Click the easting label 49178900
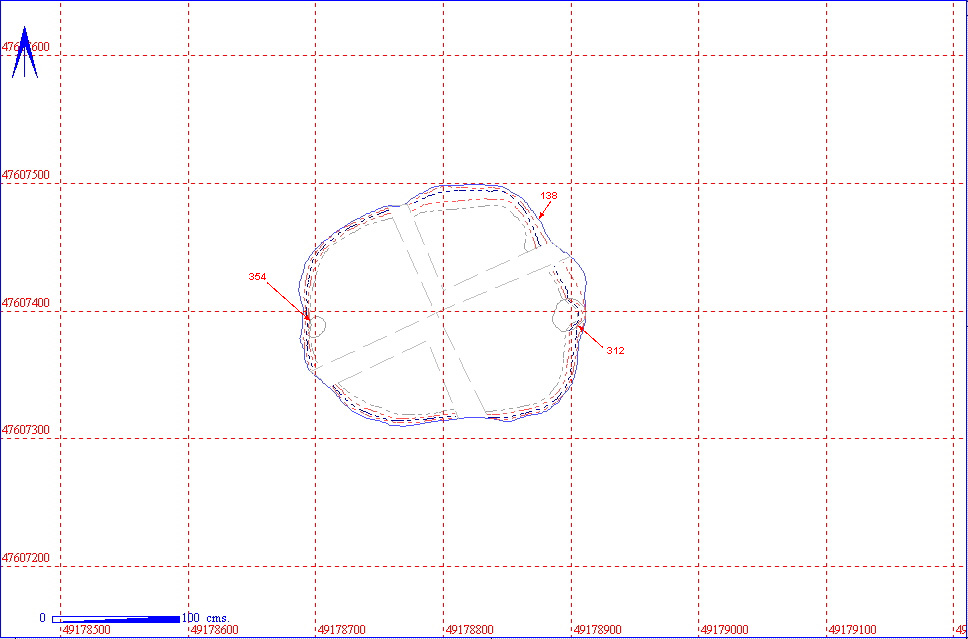This screenshot has width=968, height=639. click(598, 630)
